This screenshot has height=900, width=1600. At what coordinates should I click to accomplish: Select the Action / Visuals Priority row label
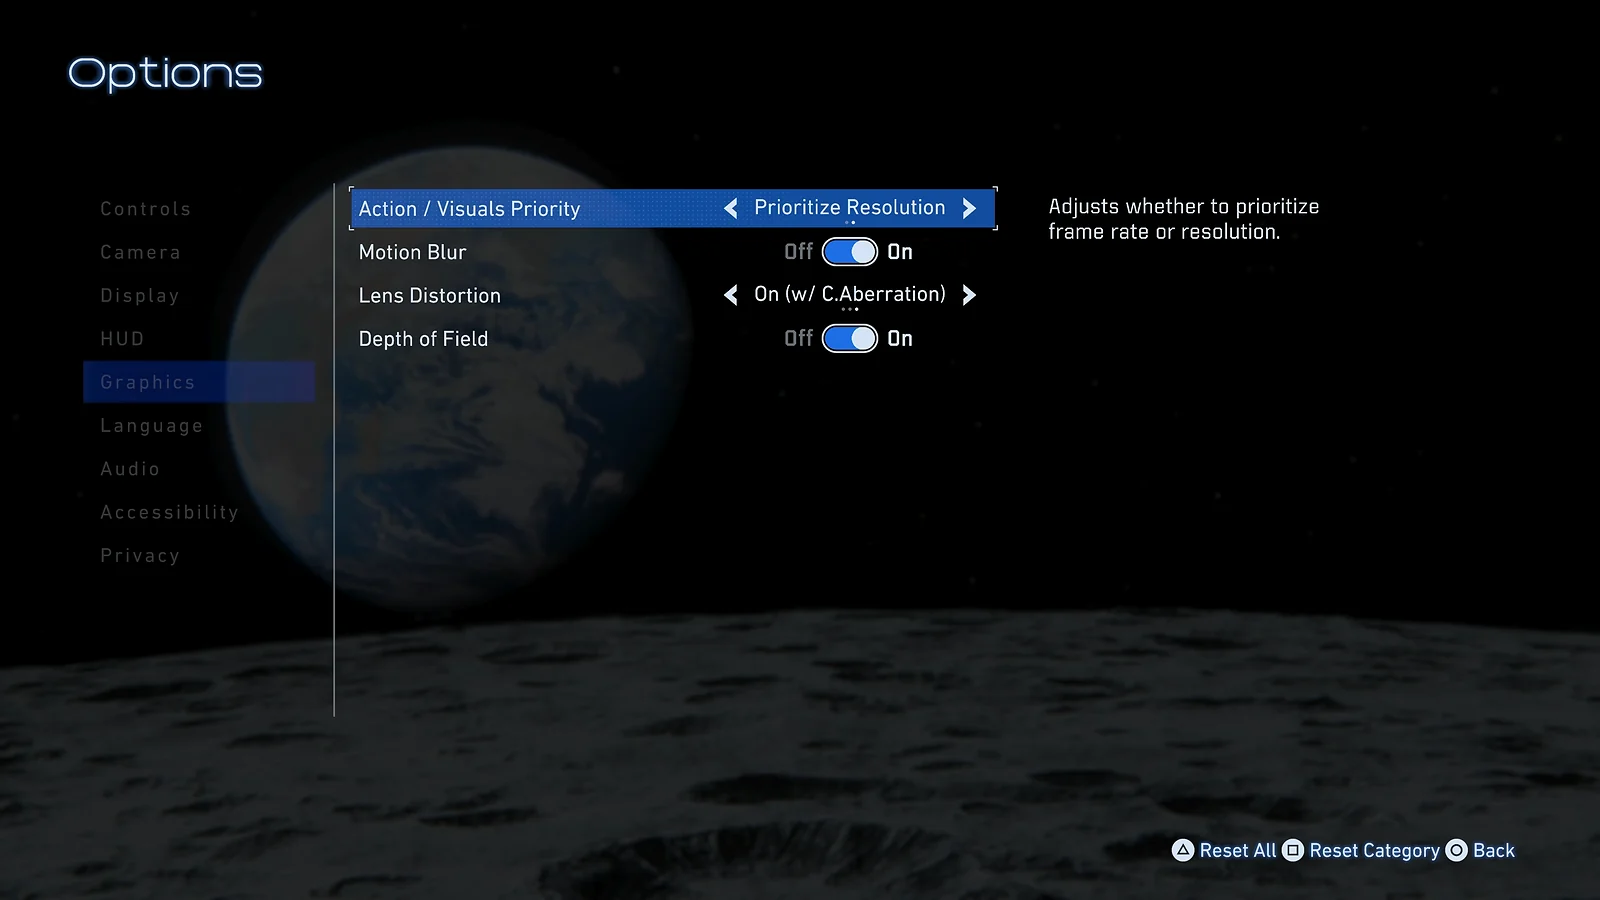pyautogui.click(x=469, y=209)
